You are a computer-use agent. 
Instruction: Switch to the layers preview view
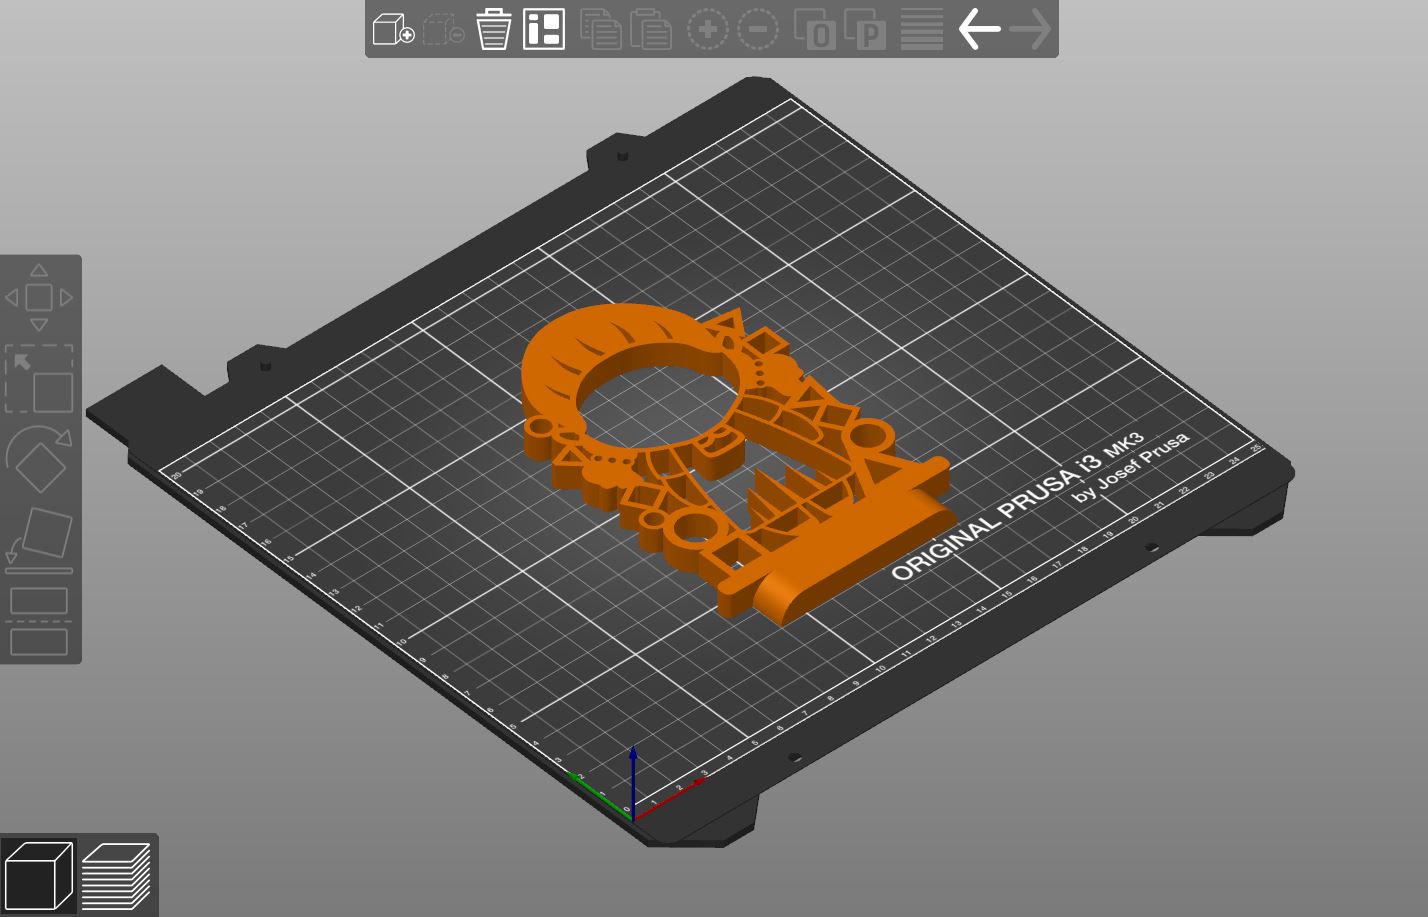pyautogui.click(x=115, y=874)
